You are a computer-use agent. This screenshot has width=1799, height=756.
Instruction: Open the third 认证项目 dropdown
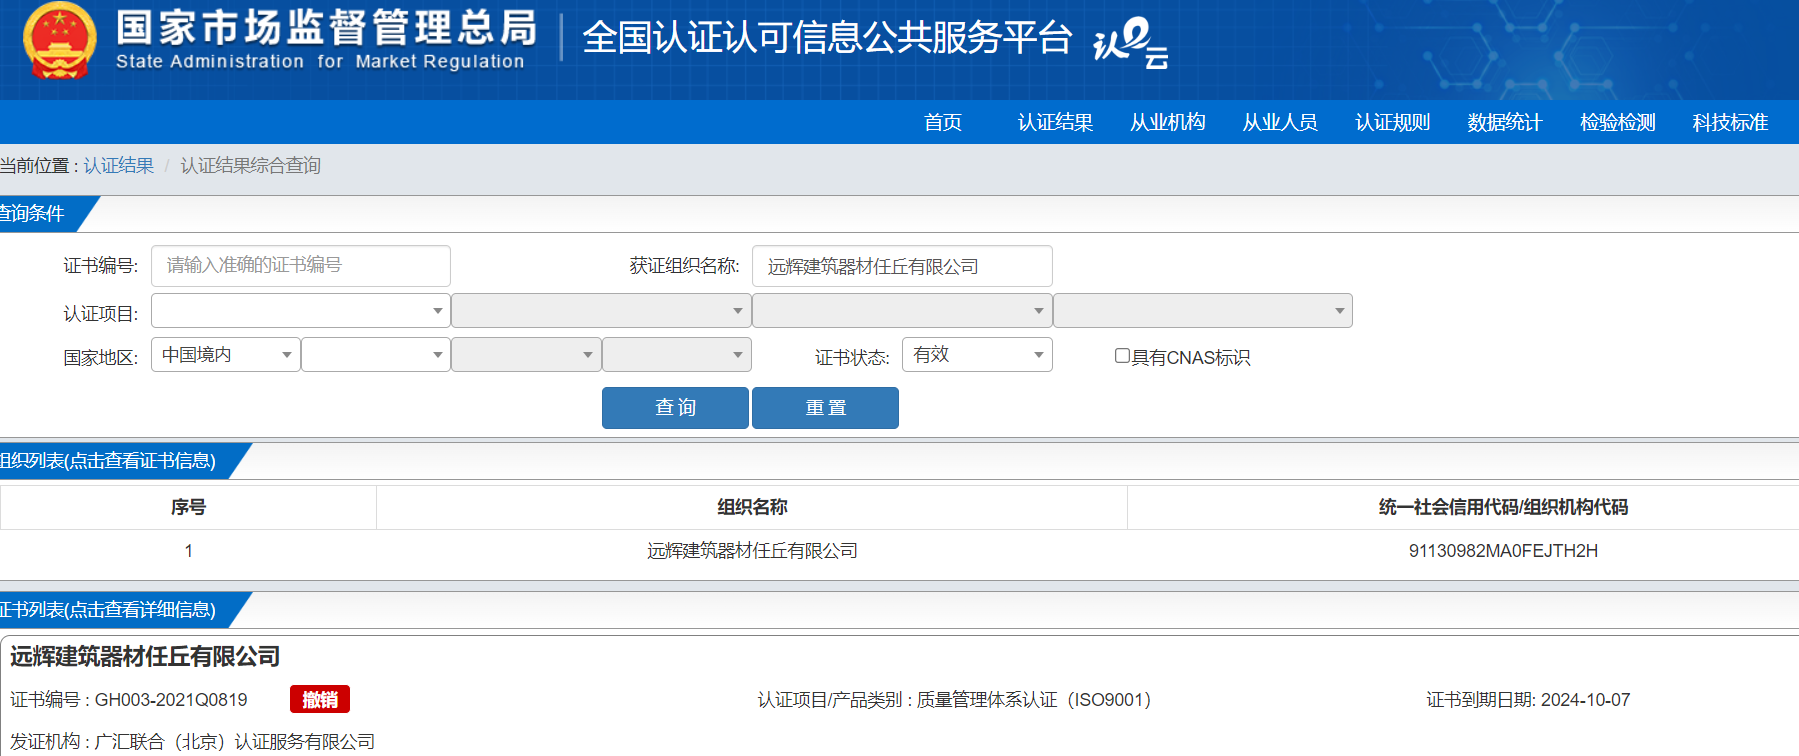click(902, 310)
